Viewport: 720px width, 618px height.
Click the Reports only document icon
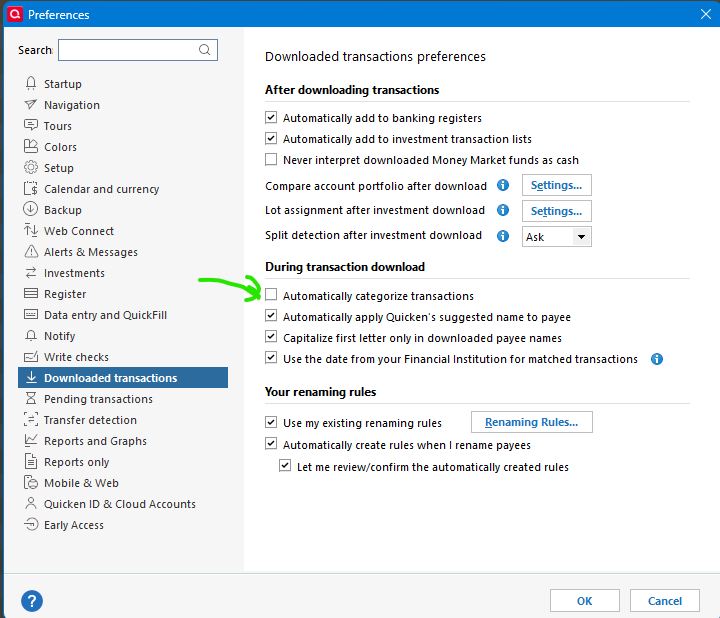(31, 461)
